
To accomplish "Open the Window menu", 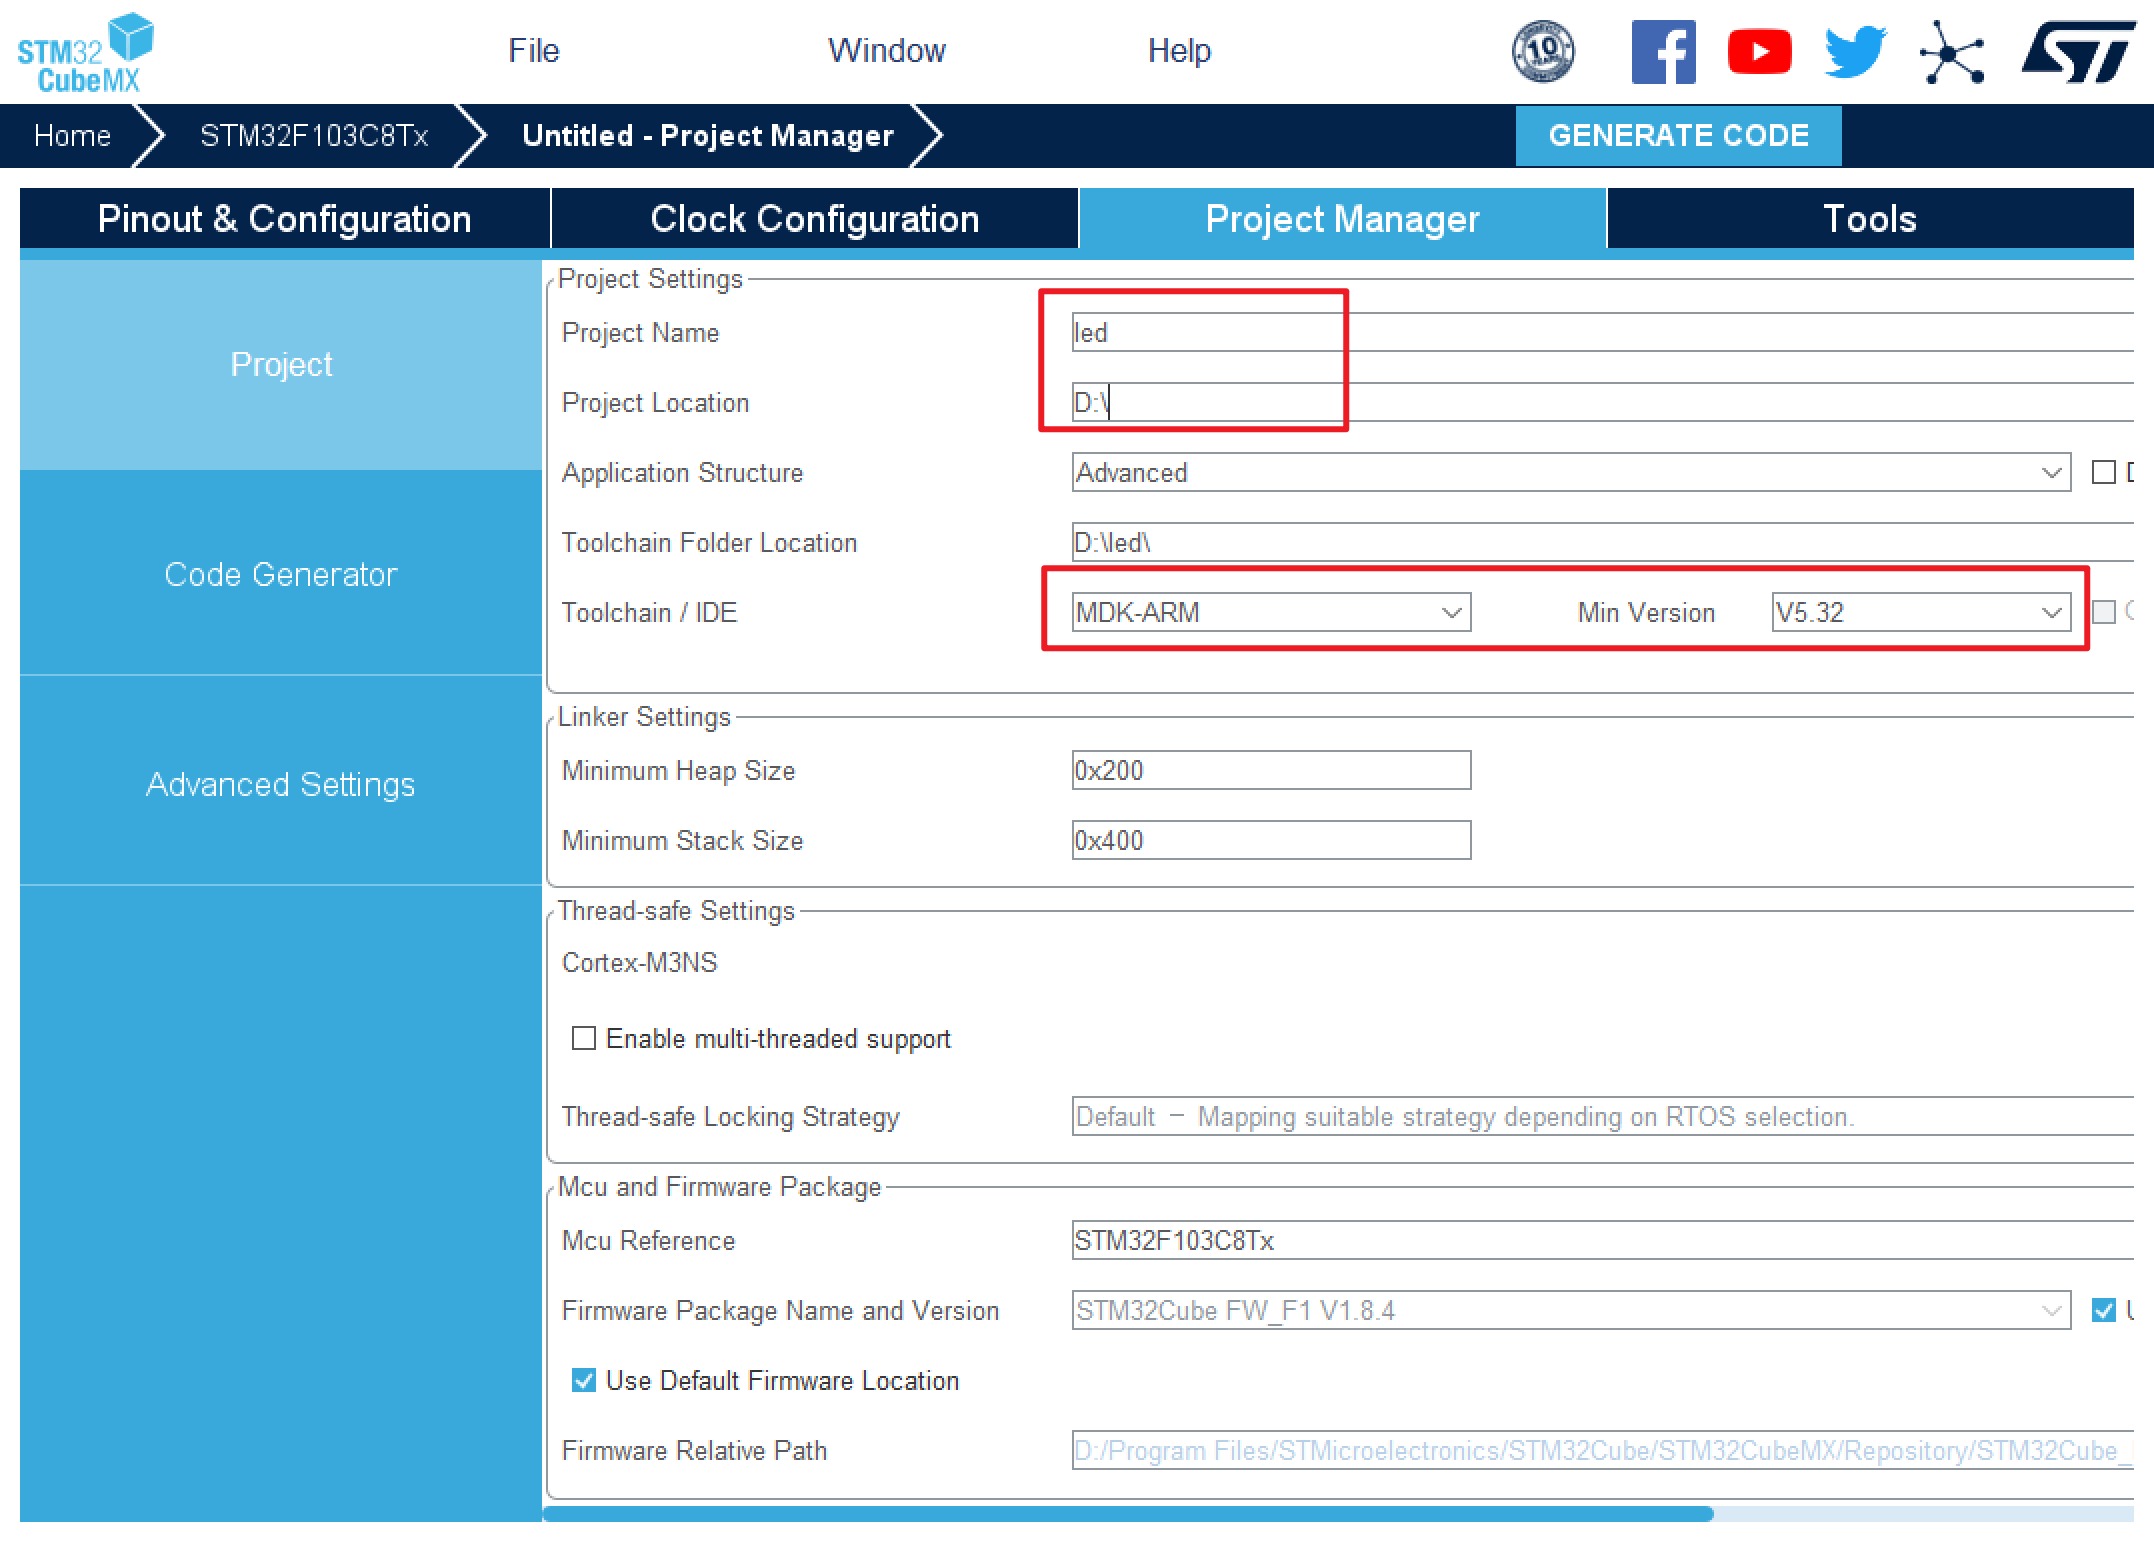I will (886, 51).
